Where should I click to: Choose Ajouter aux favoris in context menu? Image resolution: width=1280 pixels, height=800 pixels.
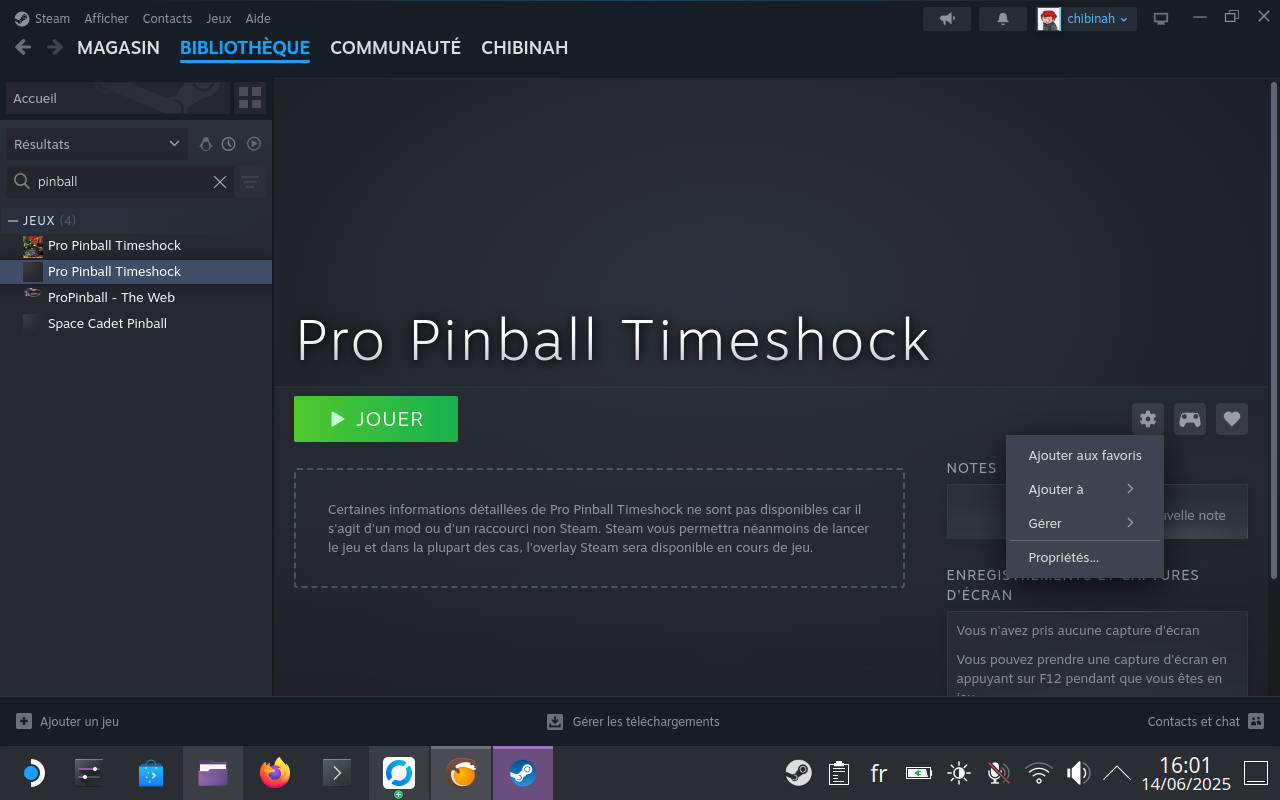coord(1084,455)
